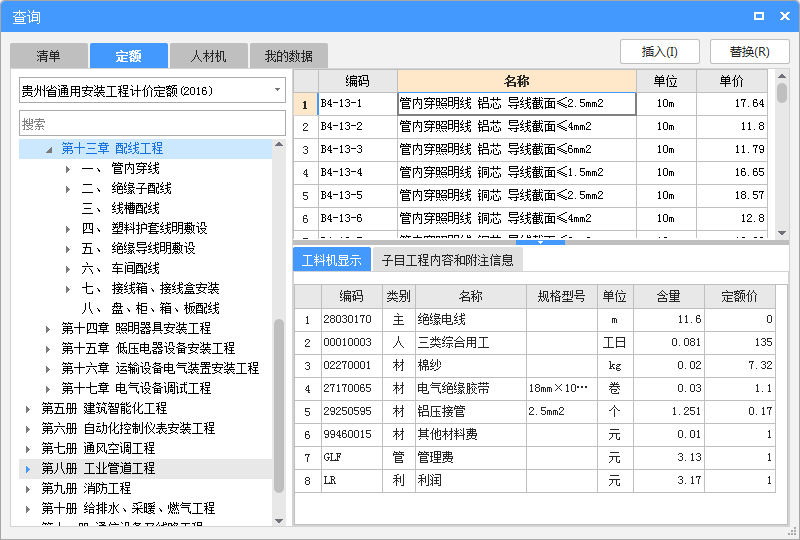
Task: Select row with code B4-13-3
Action: (x=531, y=149)
